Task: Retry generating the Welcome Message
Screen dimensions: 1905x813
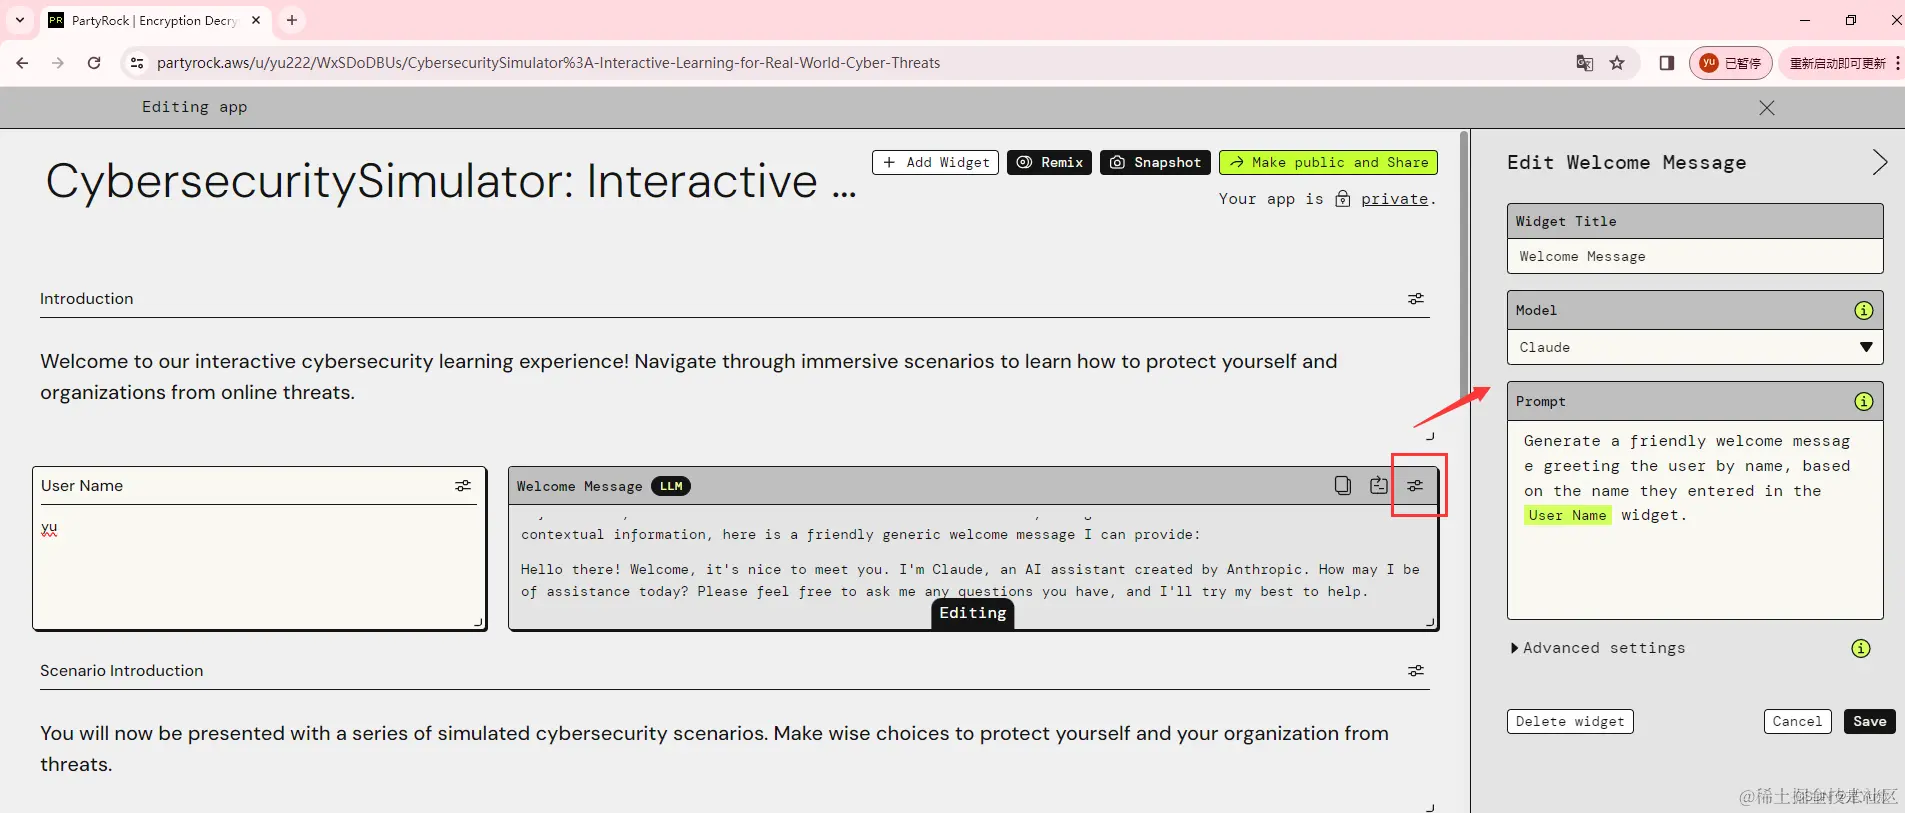Action: tap(1378, 486)
